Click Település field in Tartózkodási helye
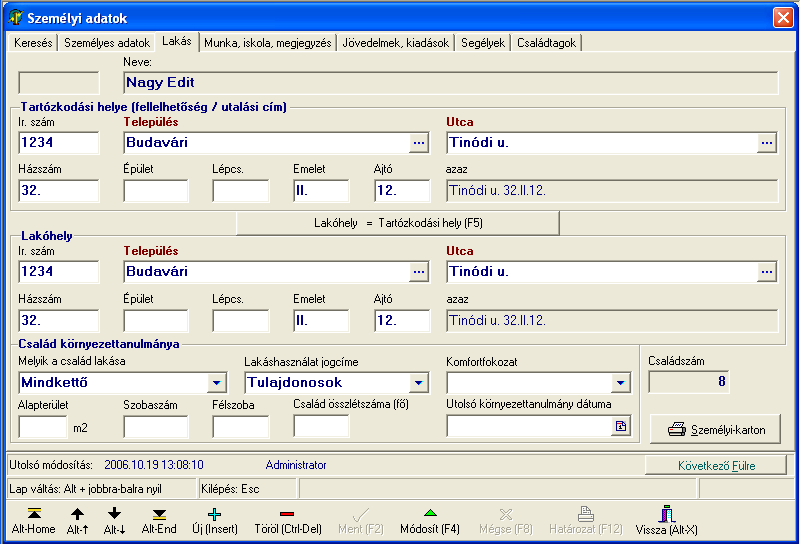This screenshot has height=544, width=800. tap(266, 143)
